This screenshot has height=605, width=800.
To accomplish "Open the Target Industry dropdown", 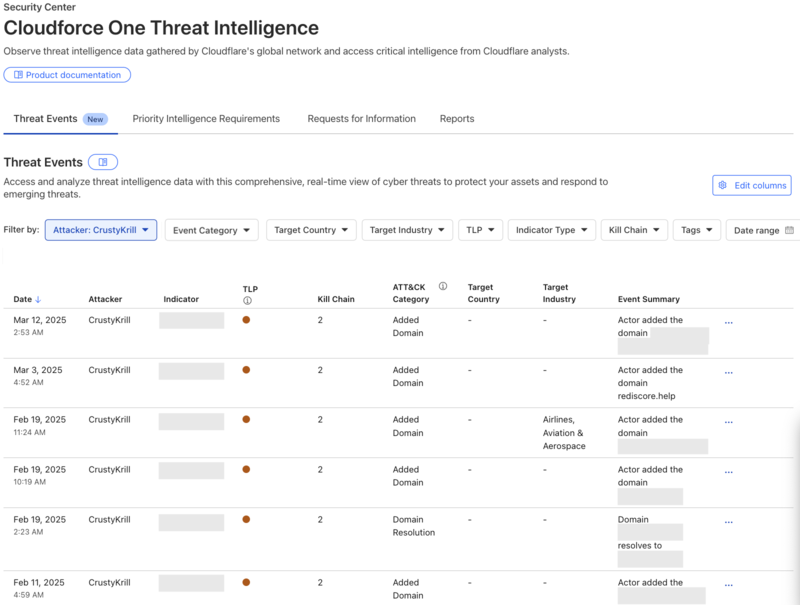I will coord(406,230).
